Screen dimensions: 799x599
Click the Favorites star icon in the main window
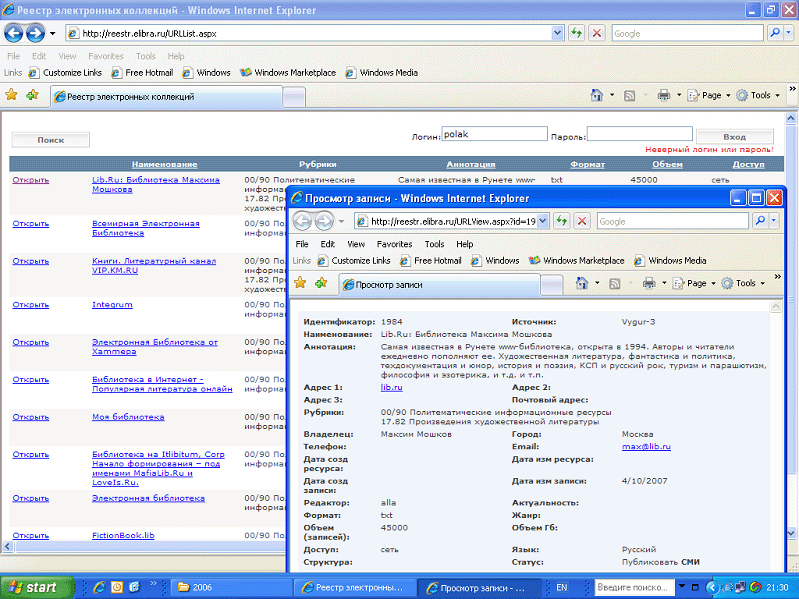tap(12, 95)
